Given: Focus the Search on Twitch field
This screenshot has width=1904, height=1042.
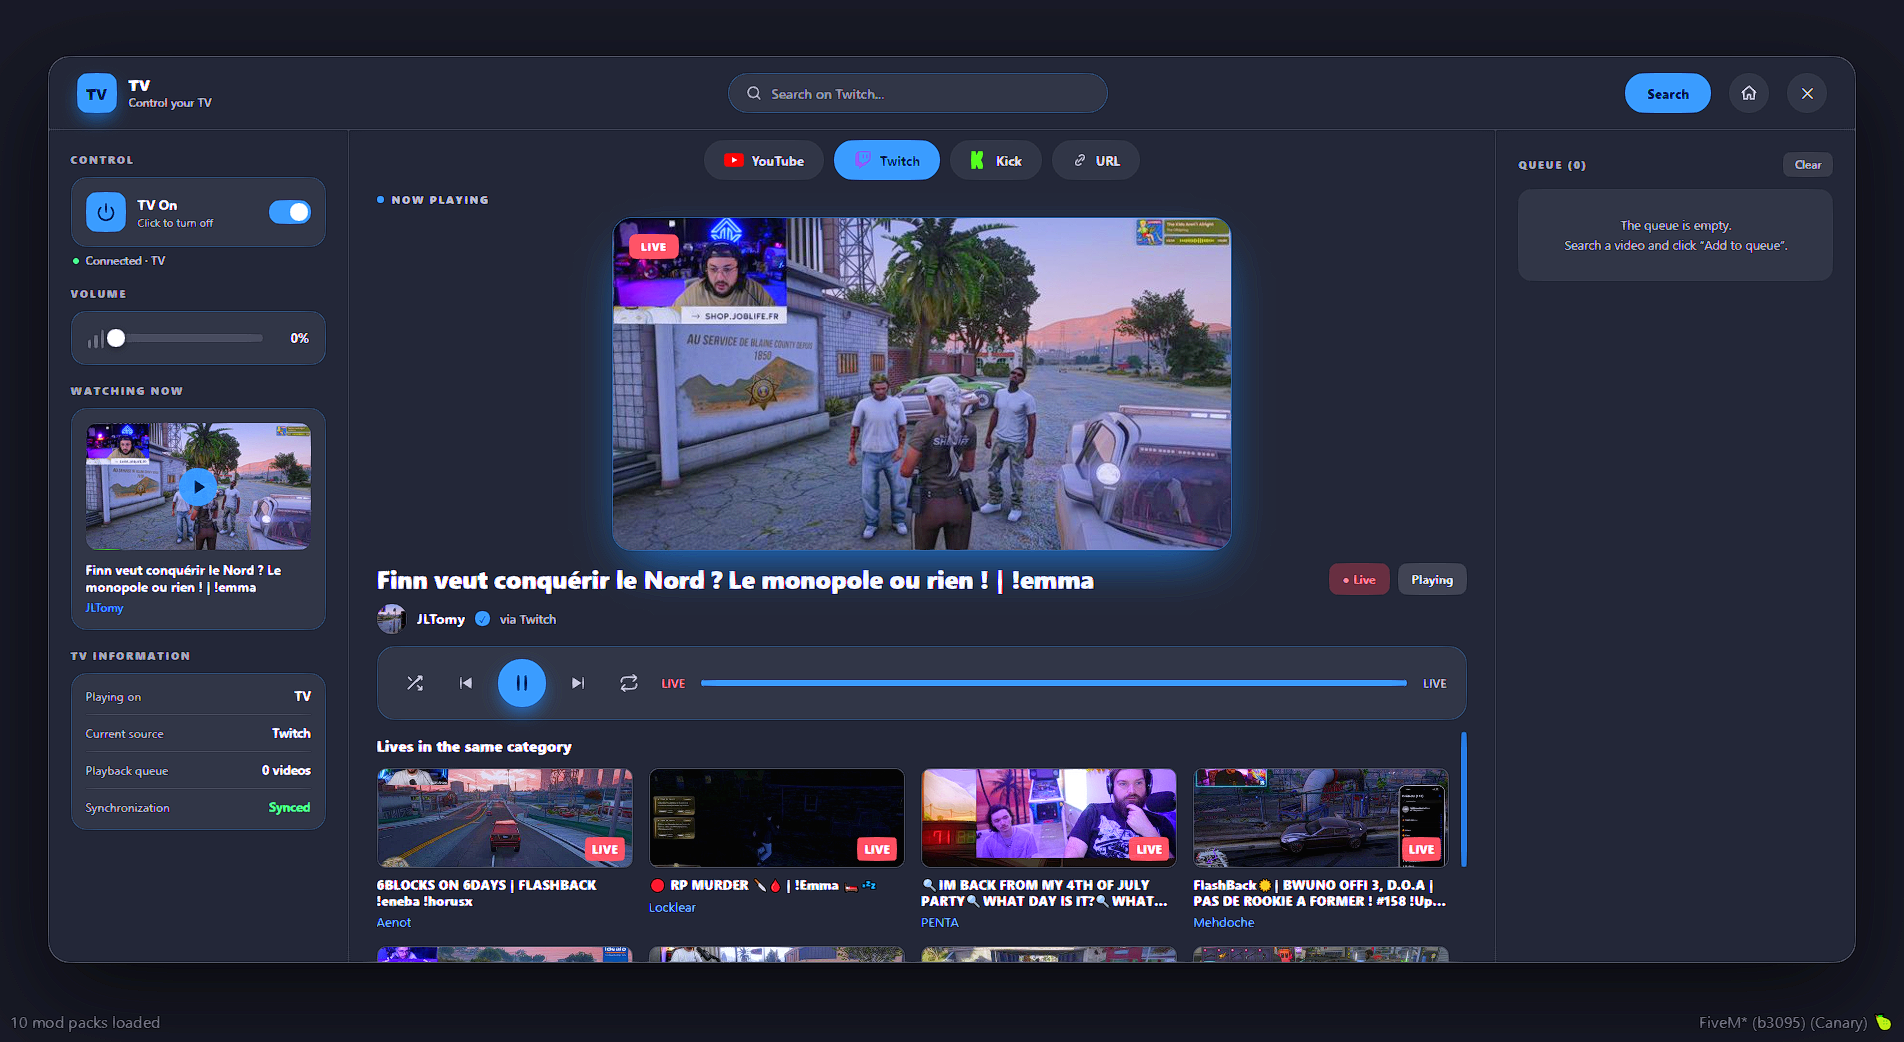Looking at the screenshot, I should coord(918,93).
